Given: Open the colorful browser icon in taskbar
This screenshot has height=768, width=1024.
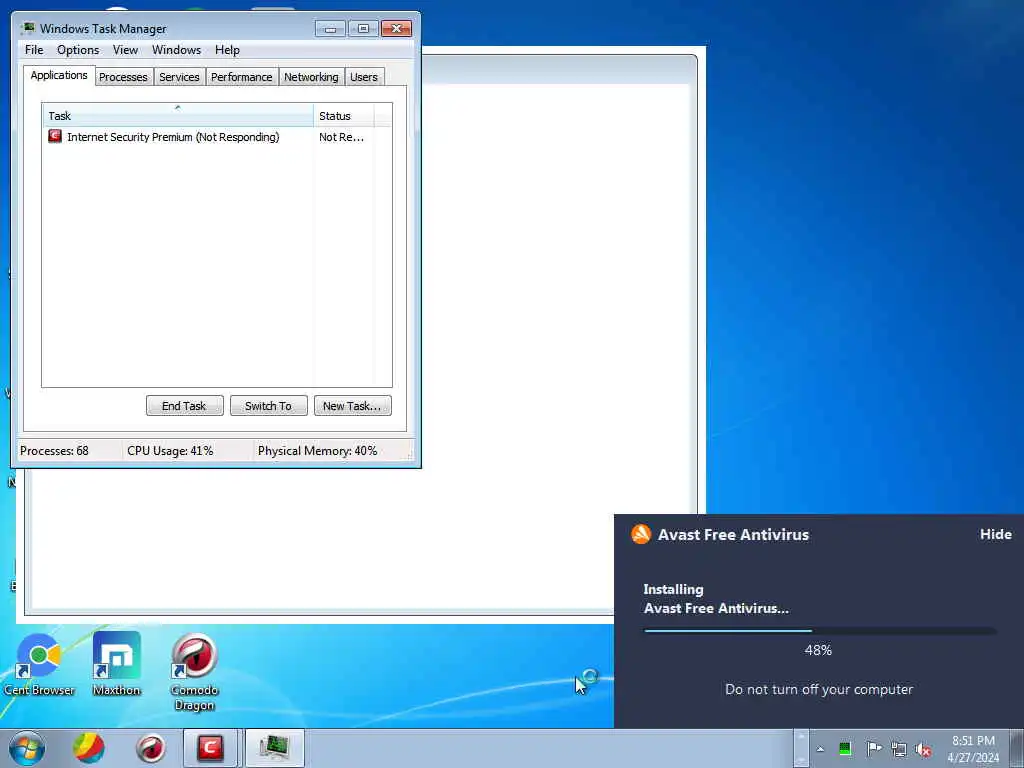Looking at the screenshot, I should tap(89, 748).
